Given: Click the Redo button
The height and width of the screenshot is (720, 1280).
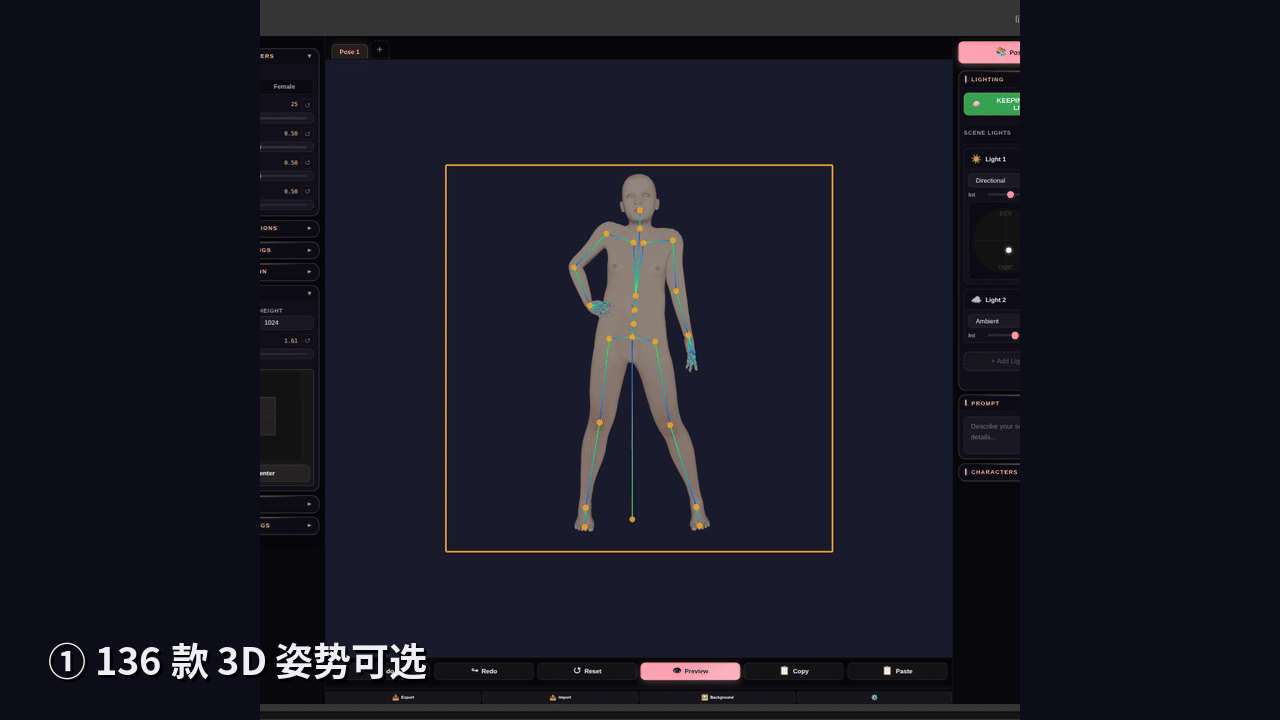Looking at the screenshot, I should pos(484,671).
